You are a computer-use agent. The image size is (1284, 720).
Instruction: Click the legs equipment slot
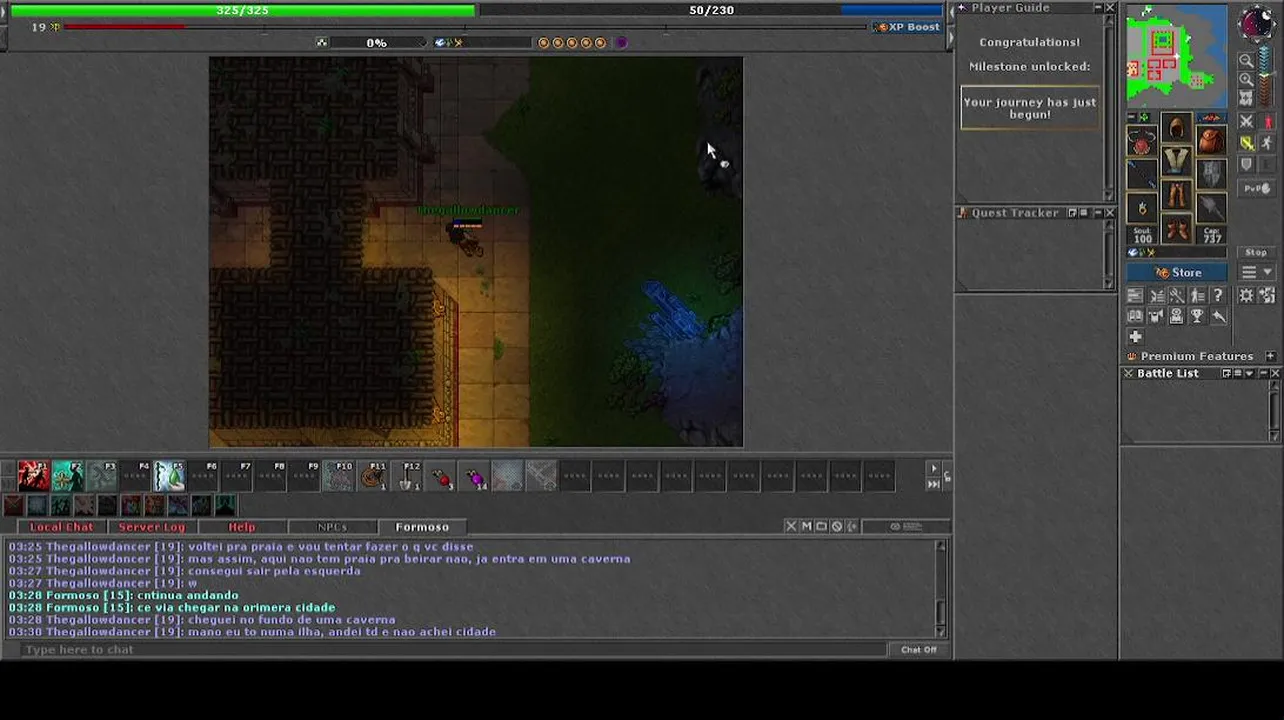[1176, 195]
